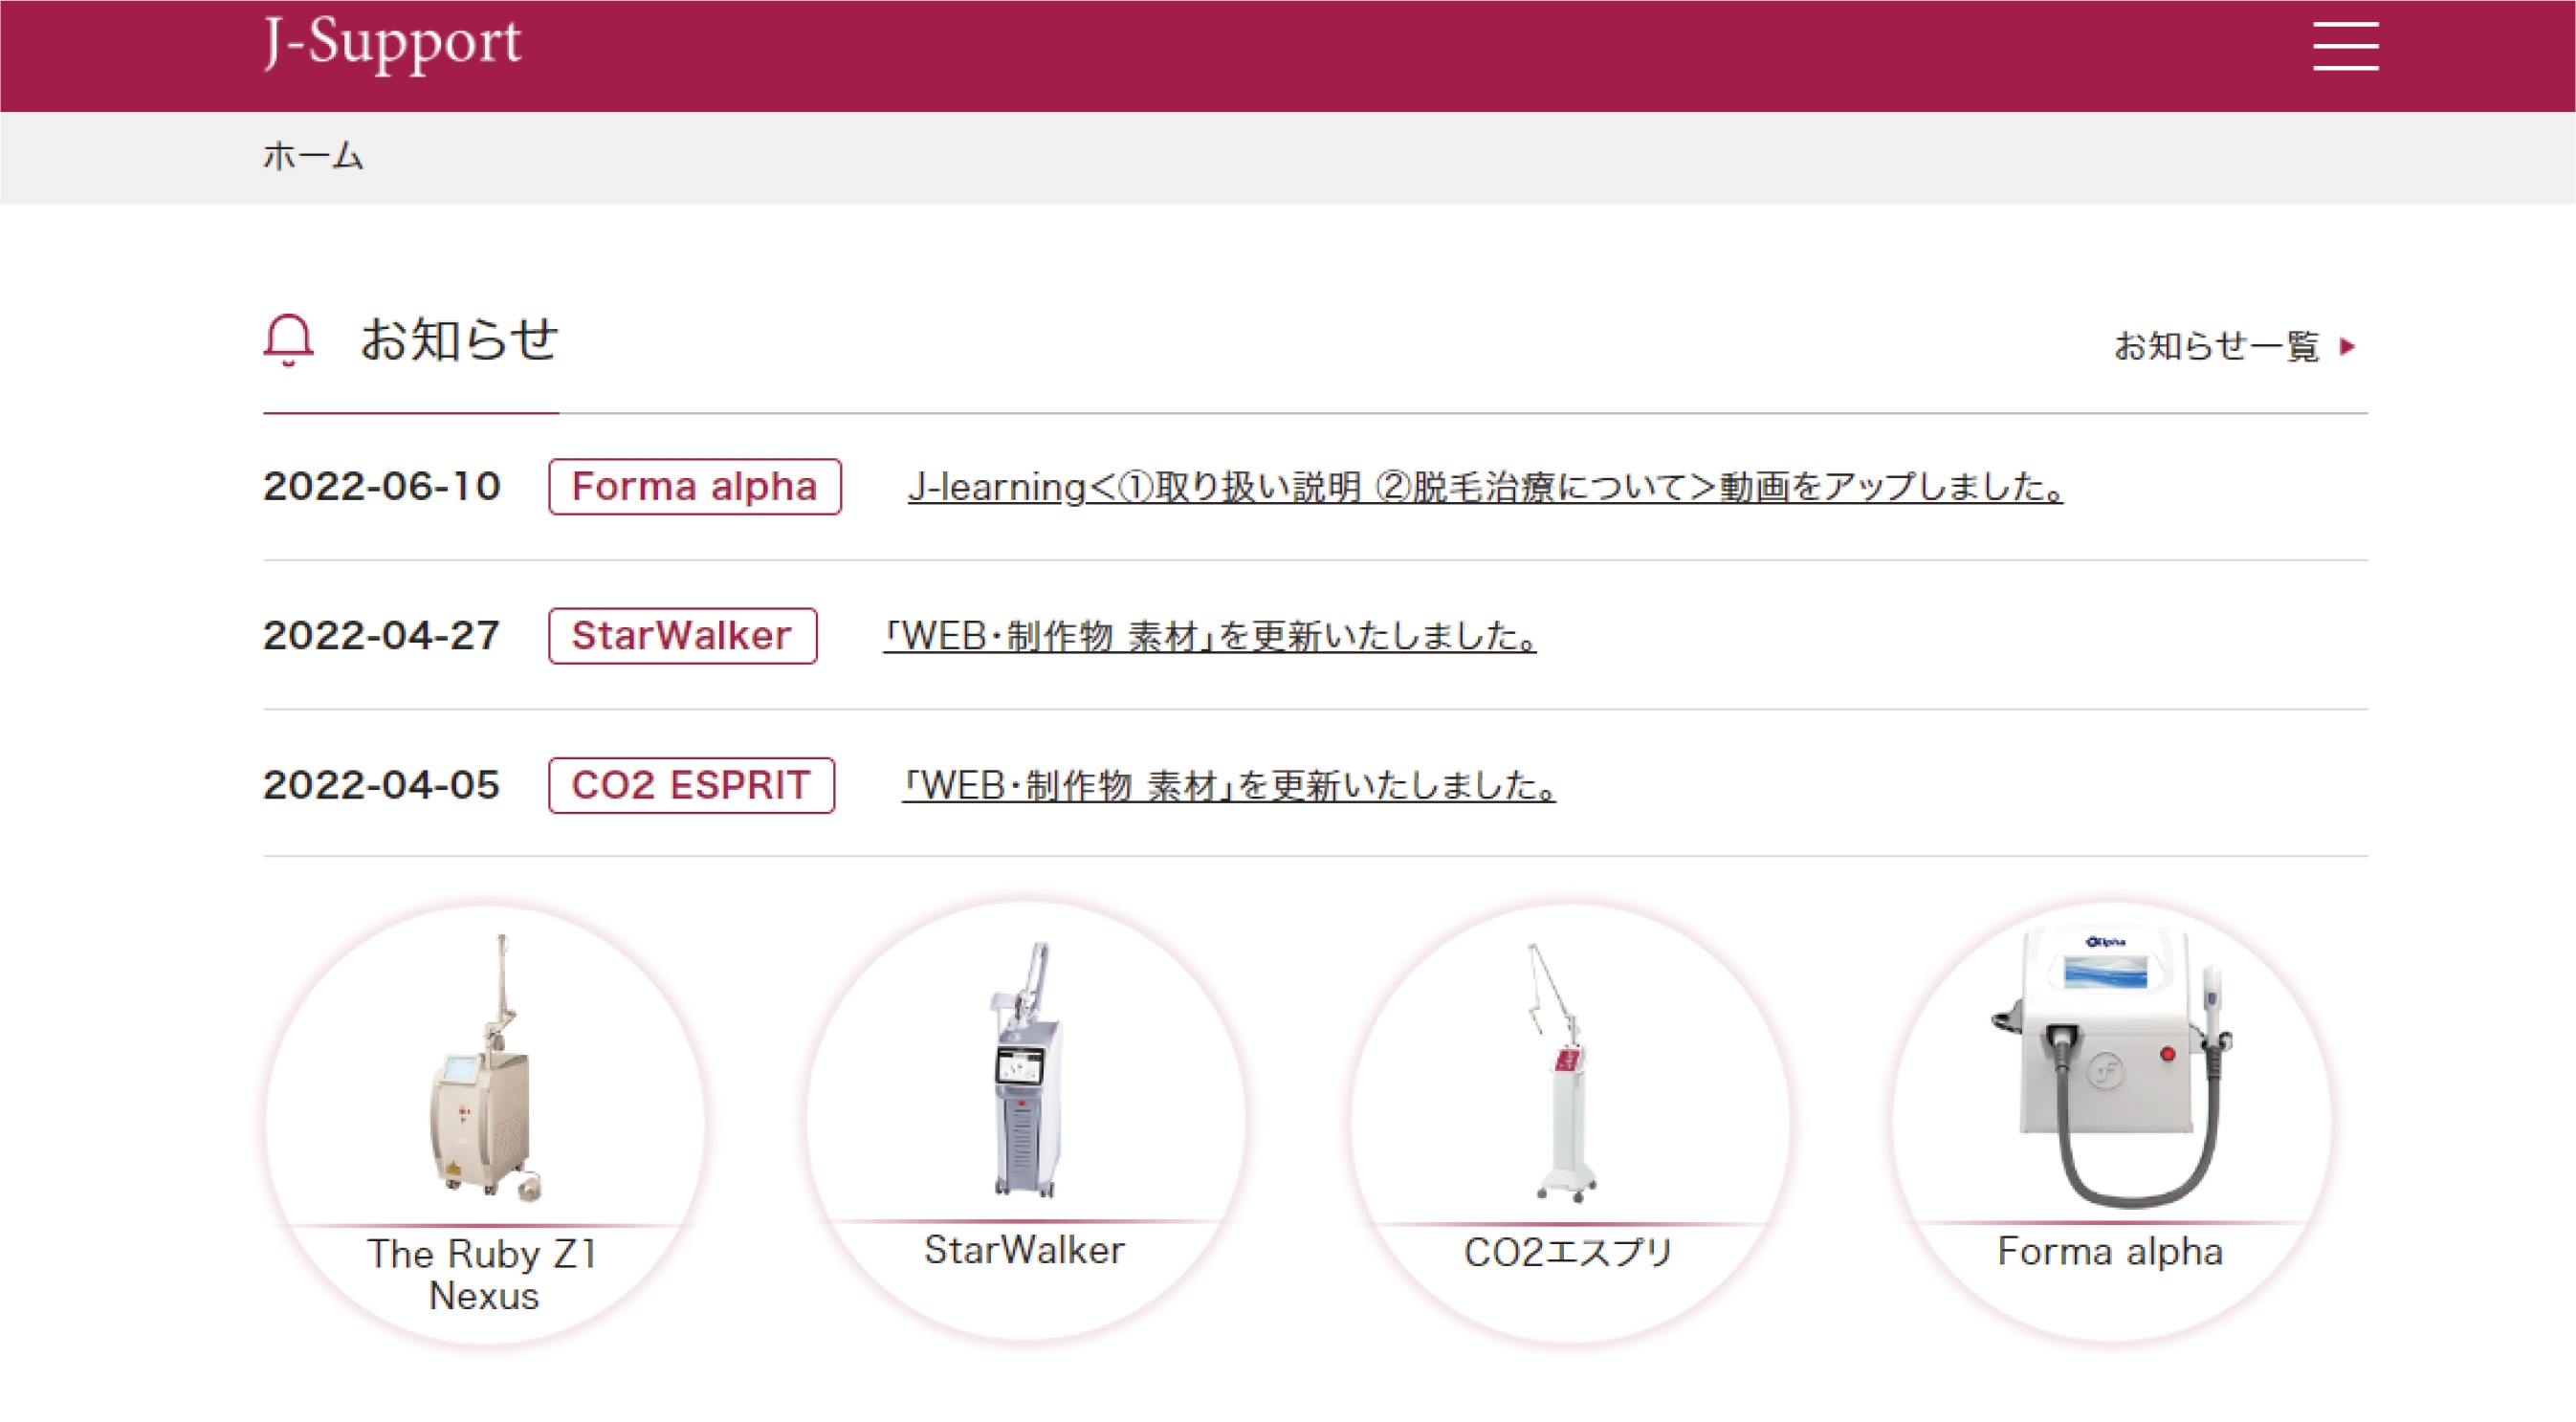The height and width of the screenshot is (1422, 2576).
Task: Open the CO2エスプリ product label
Action: (1568, 1252)
